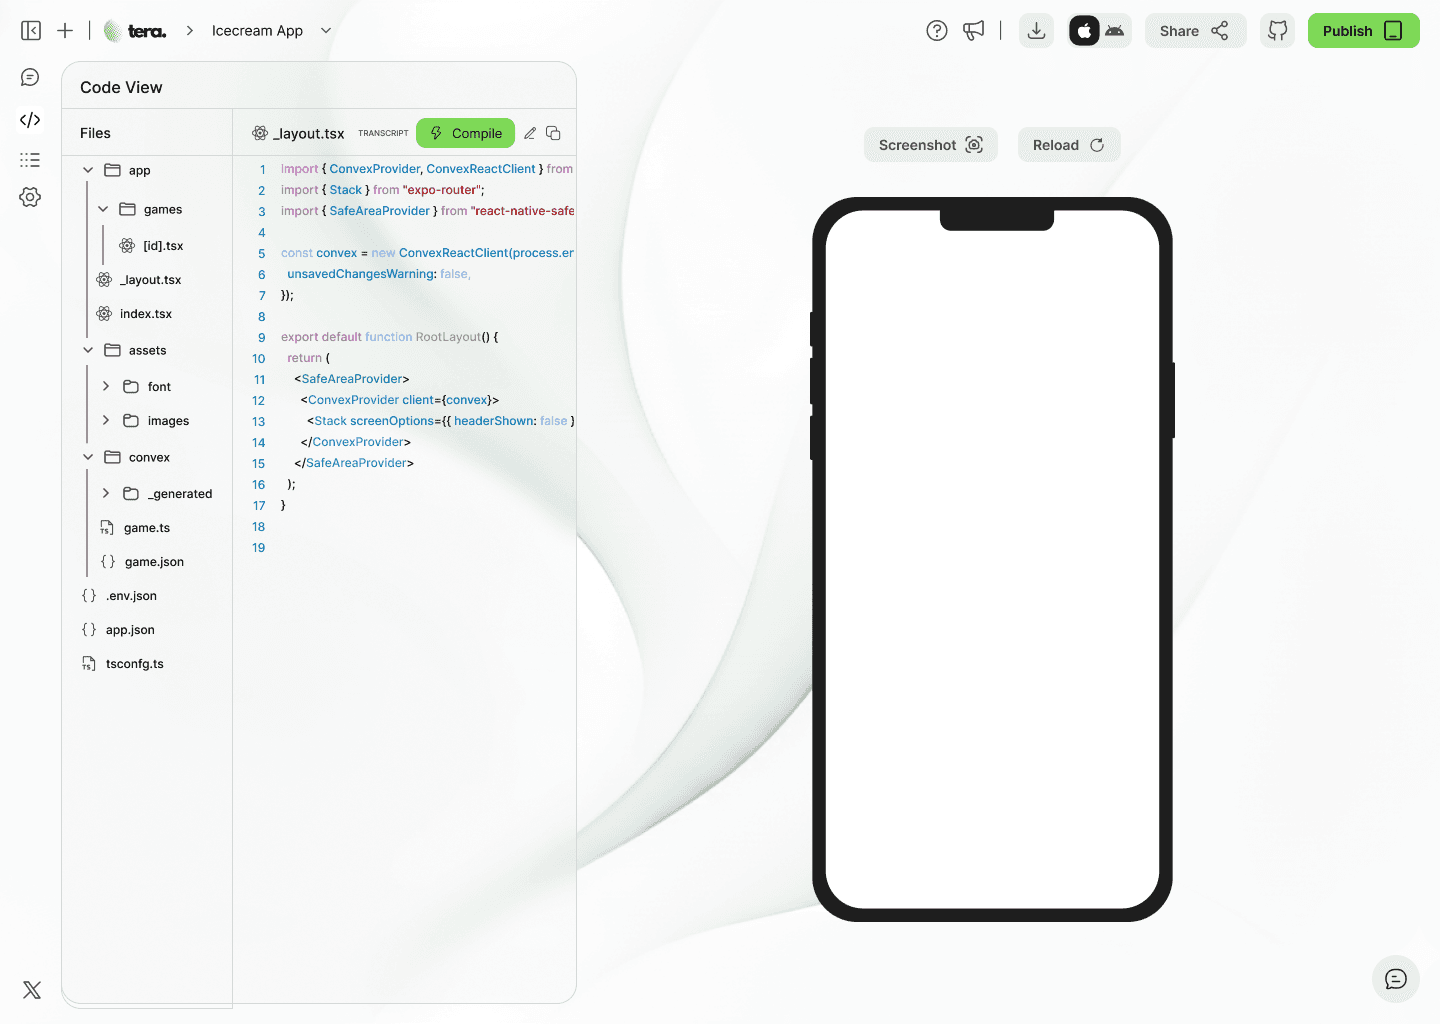Select the code view icon in sidebar
1440x1024 pixels.
(x=30, y=120)
